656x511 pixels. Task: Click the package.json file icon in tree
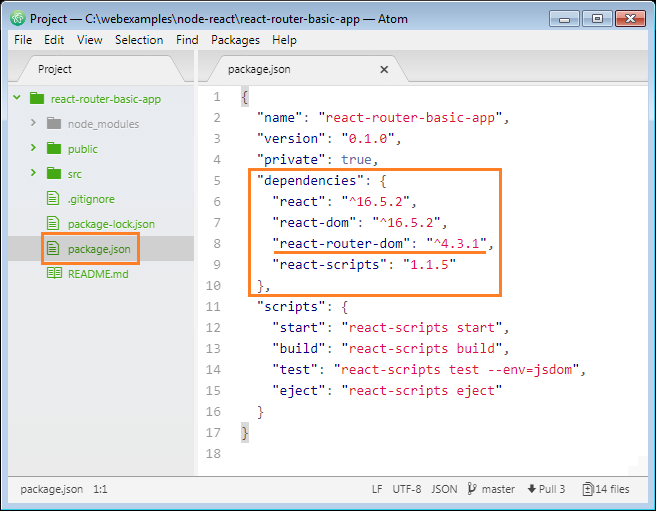pyautogui.click(x=53, y=249)
